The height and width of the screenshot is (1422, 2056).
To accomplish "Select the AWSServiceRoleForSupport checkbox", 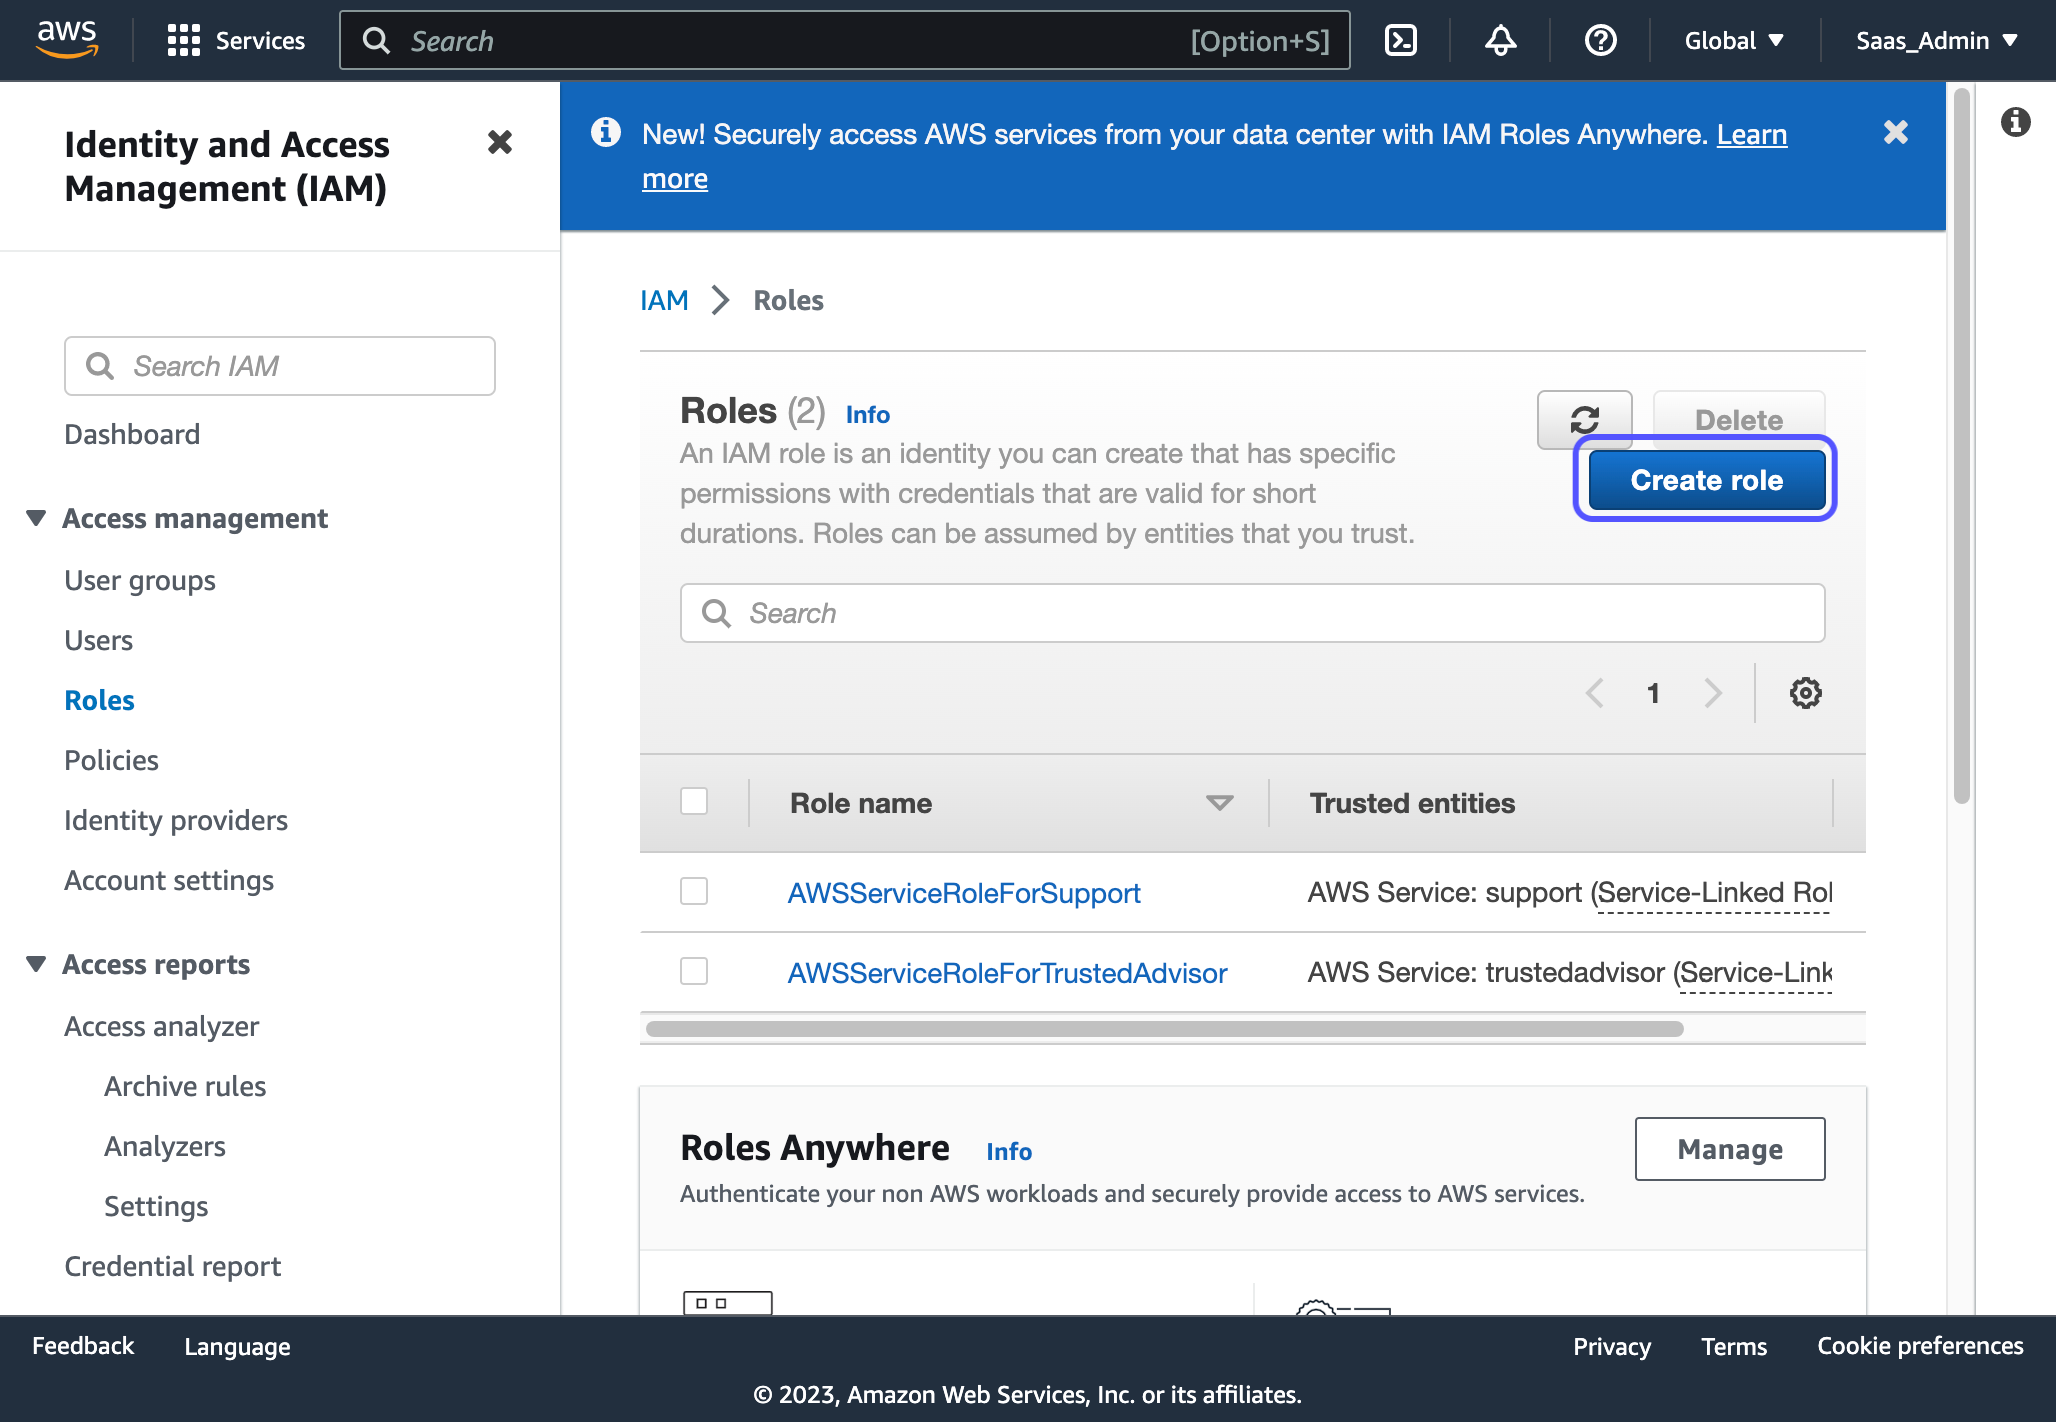I will (694, 891).
